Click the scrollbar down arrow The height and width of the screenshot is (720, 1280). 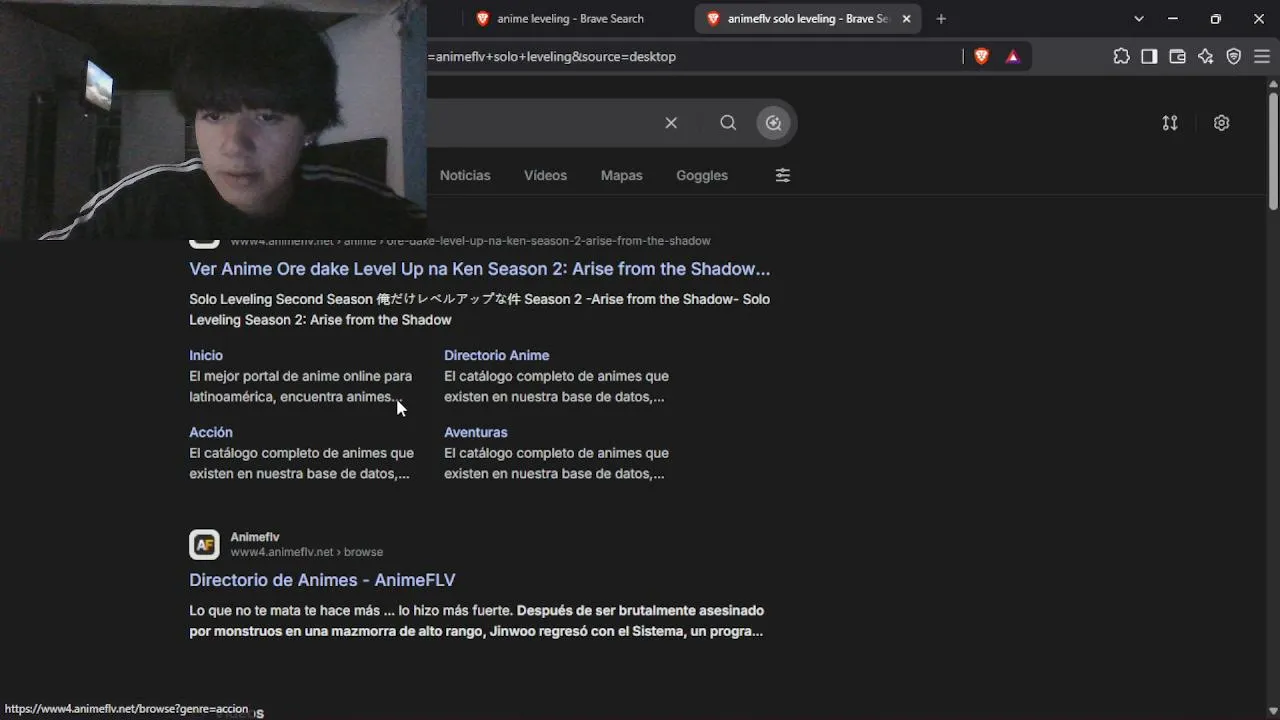[1273, 711]
